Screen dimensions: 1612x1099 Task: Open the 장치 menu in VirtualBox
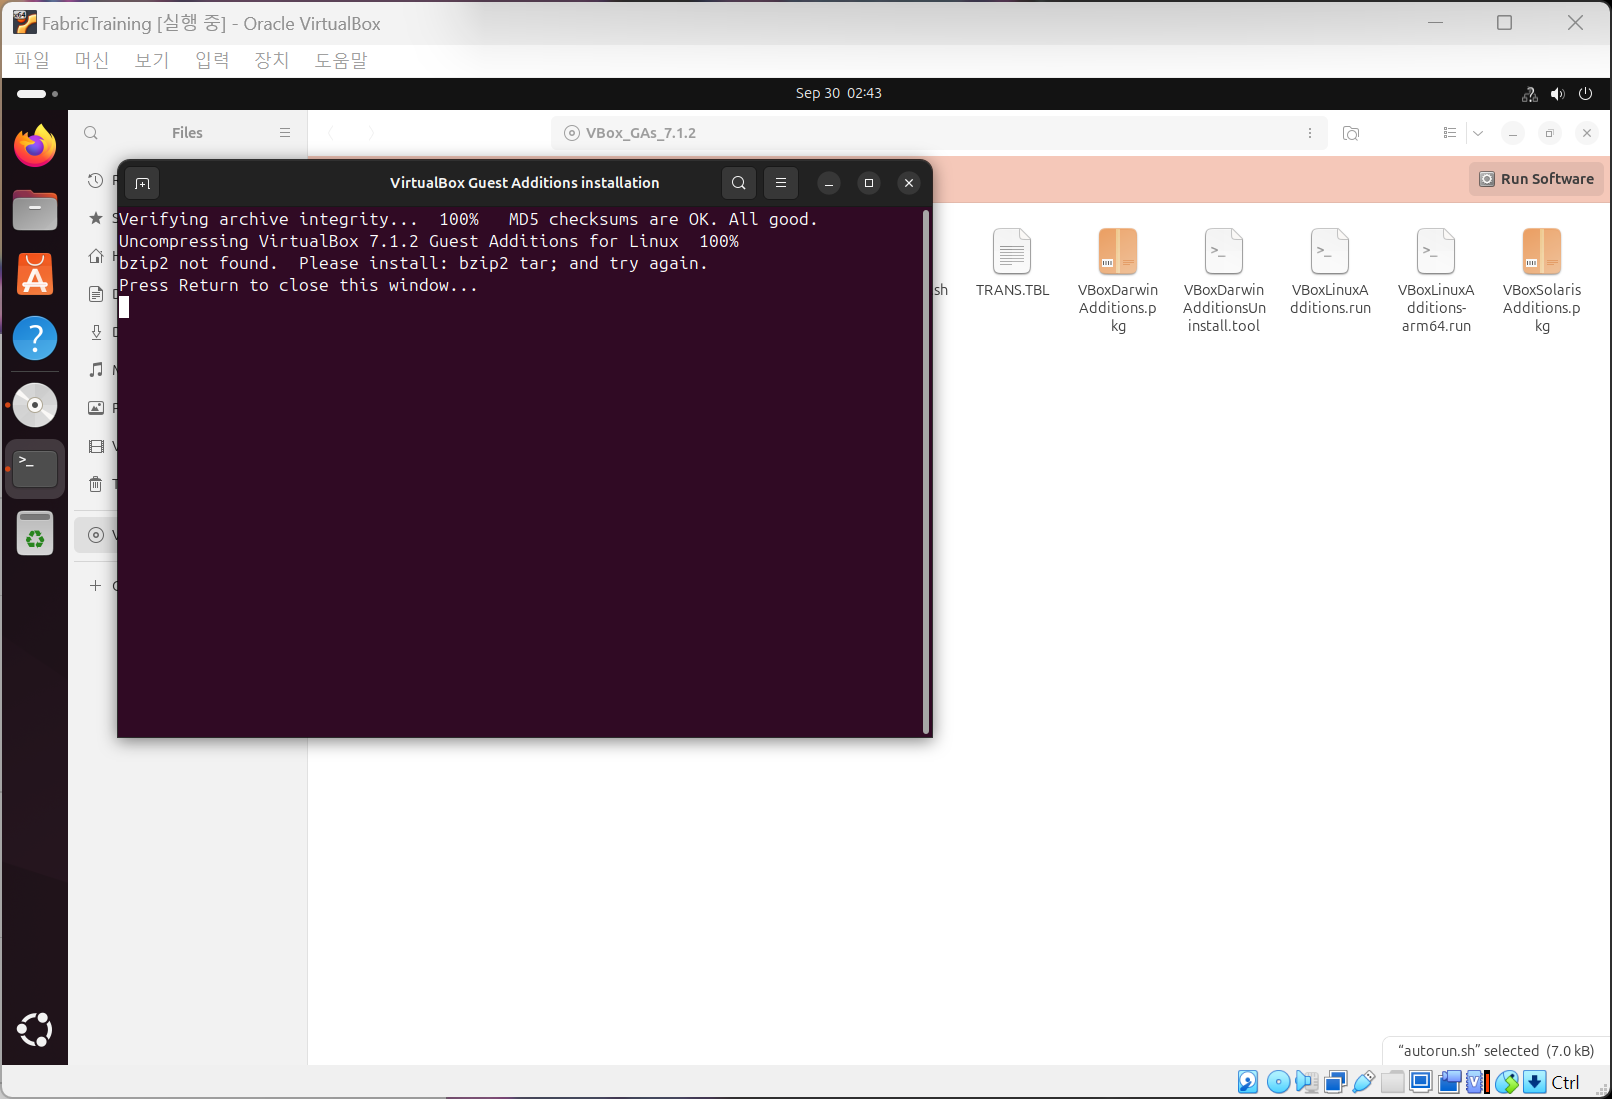(272, 60)
